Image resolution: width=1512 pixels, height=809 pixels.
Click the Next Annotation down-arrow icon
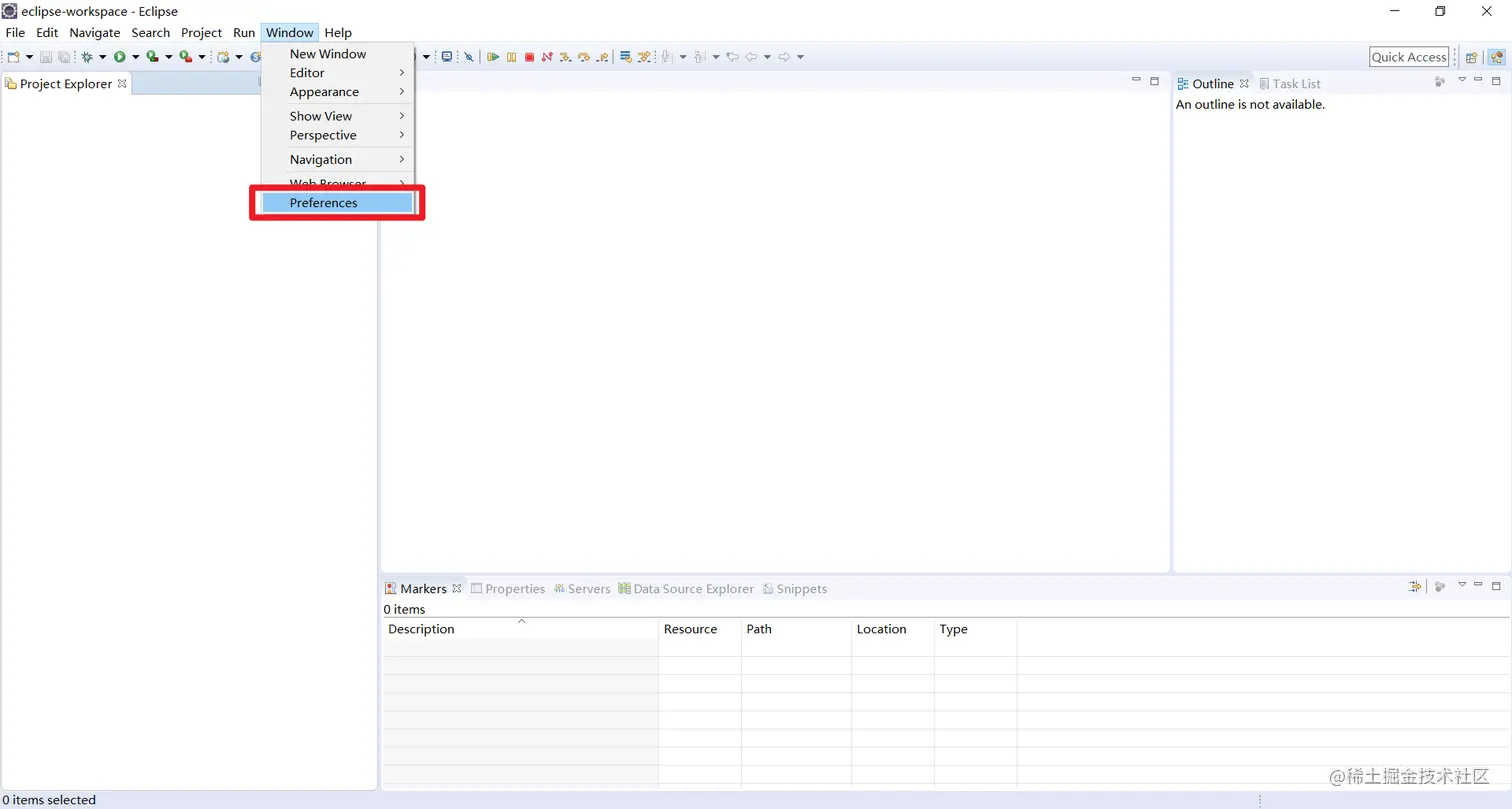click(x=665, y=57)
